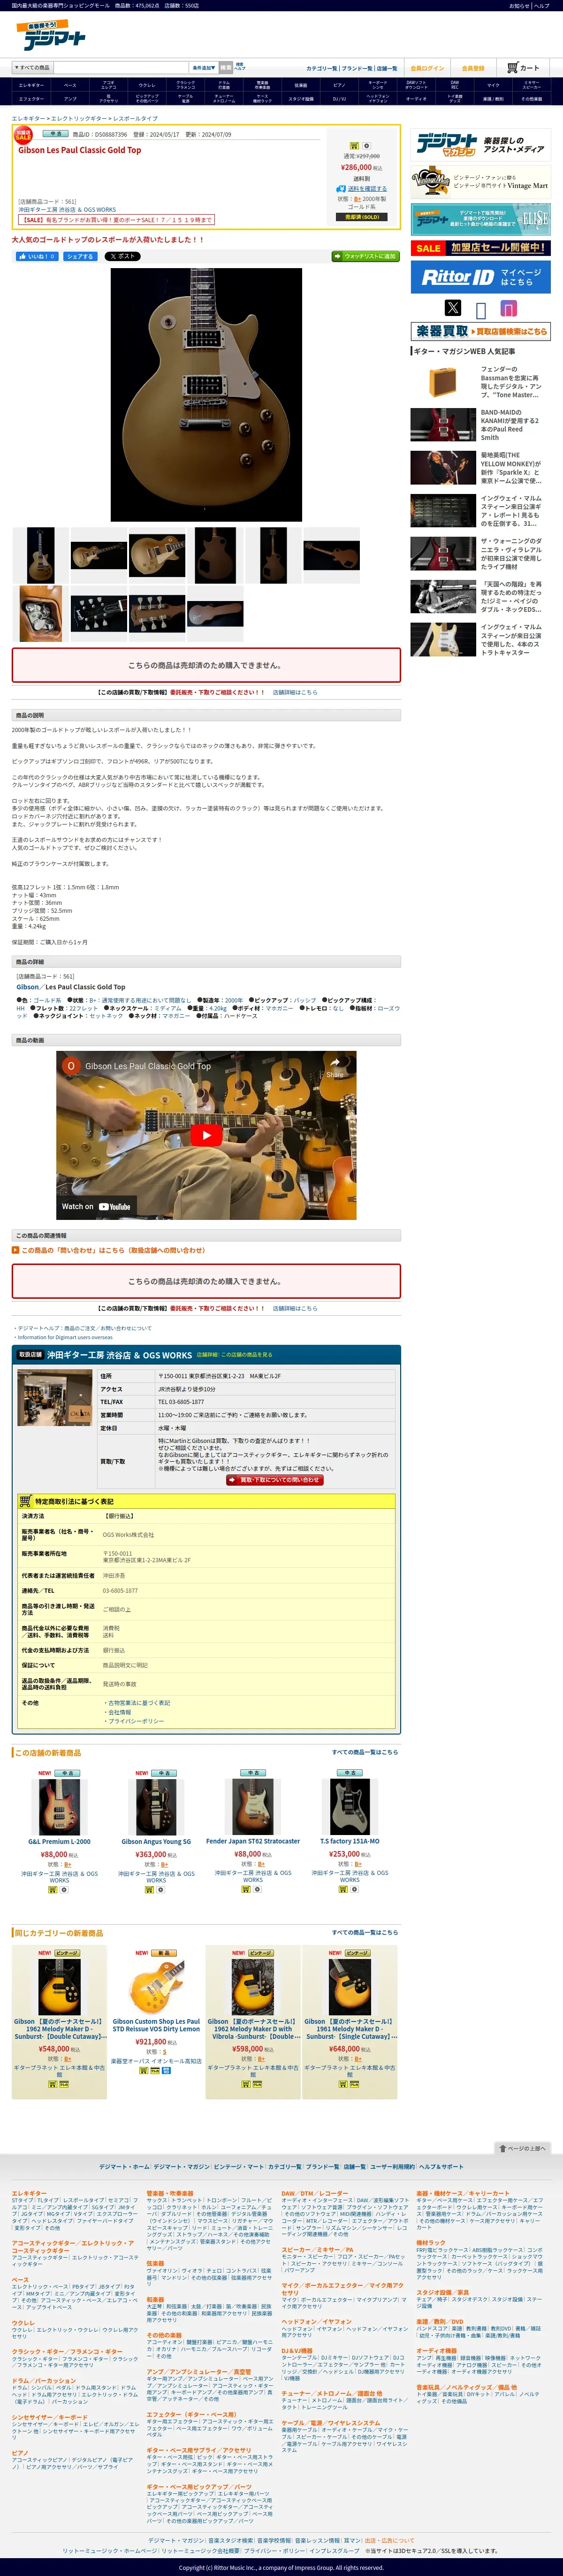Image resolution: width=563 pixels, height=2576 pixels.
Task: Click the ページの上部へ back-to-top button
Action: click(522, 2148)
